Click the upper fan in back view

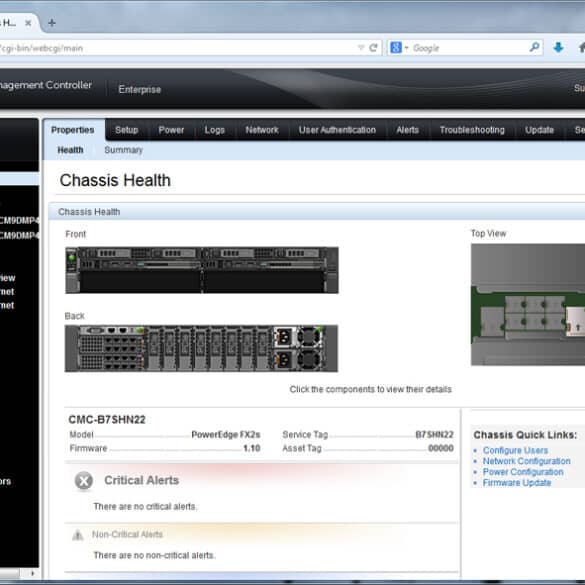click(309, 337)
